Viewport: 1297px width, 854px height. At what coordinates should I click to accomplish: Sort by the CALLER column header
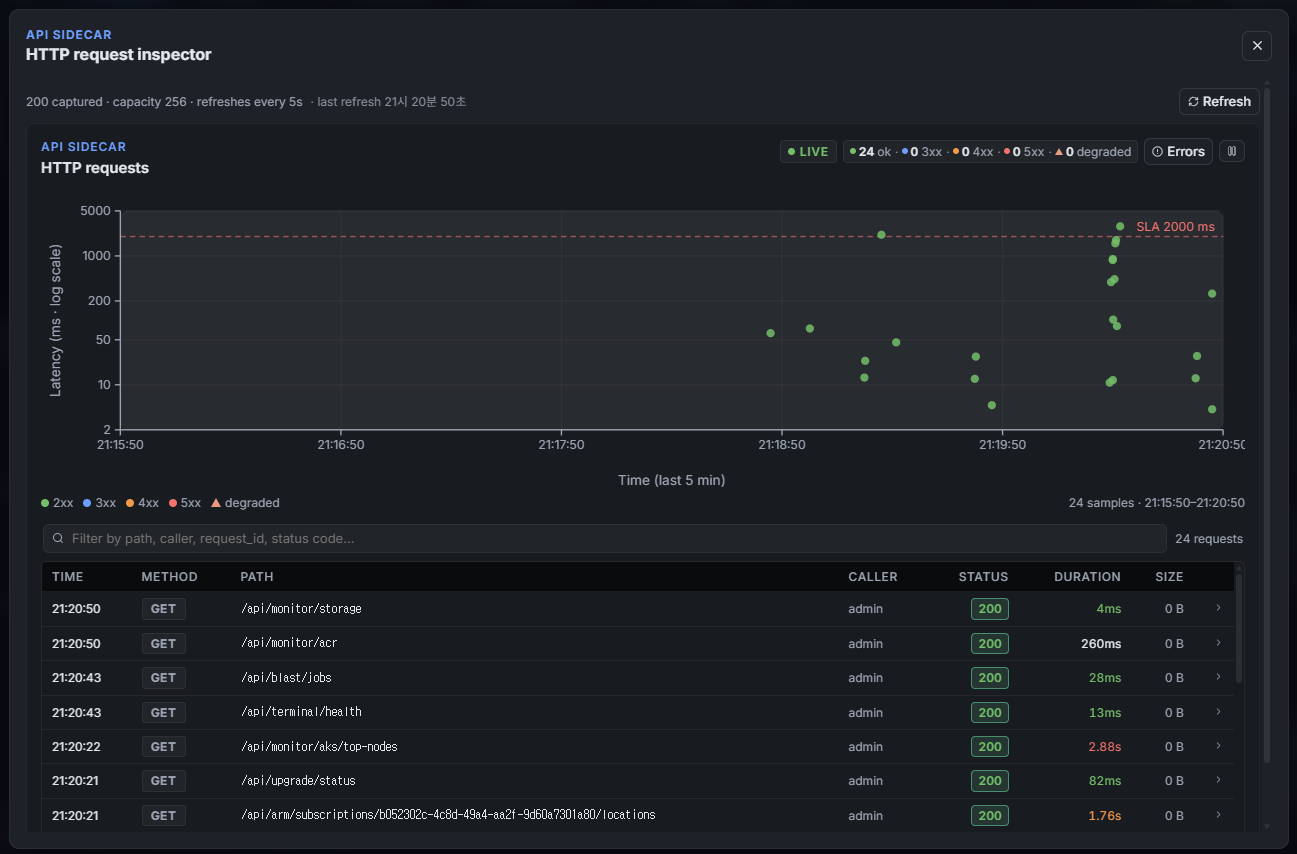click(873, 577)
